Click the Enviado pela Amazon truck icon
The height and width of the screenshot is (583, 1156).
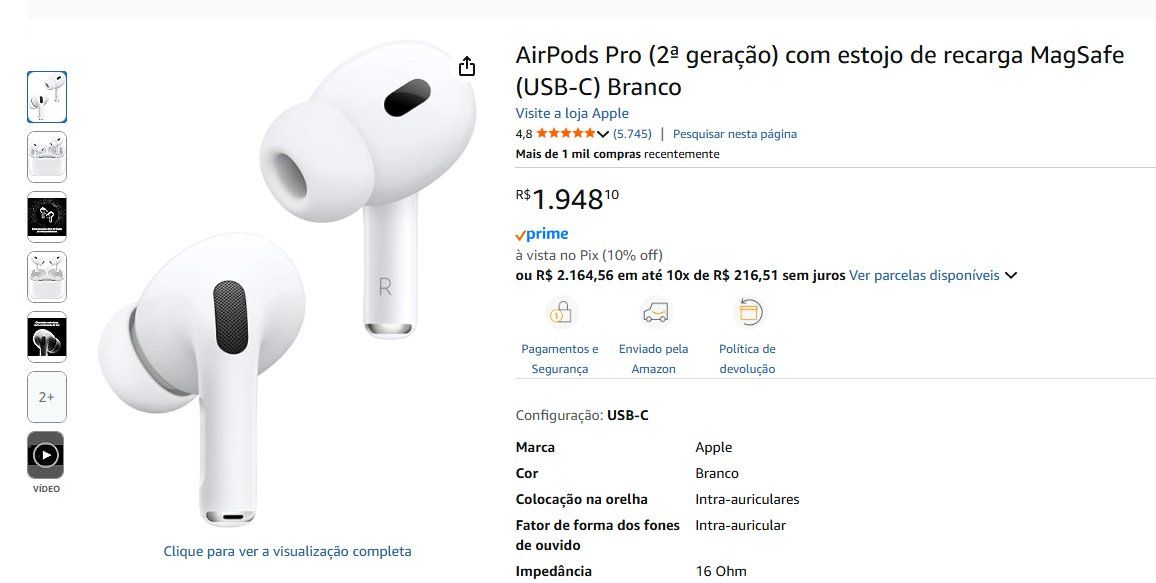point(655,313)
